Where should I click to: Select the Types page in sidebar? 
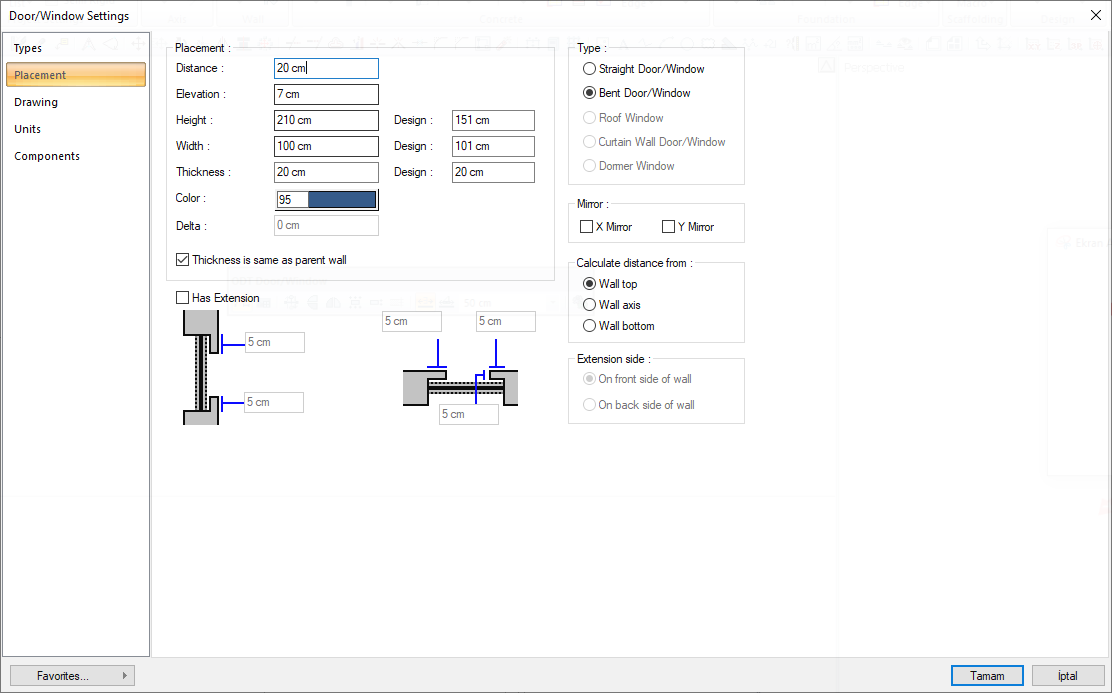[x=28, y=48]
